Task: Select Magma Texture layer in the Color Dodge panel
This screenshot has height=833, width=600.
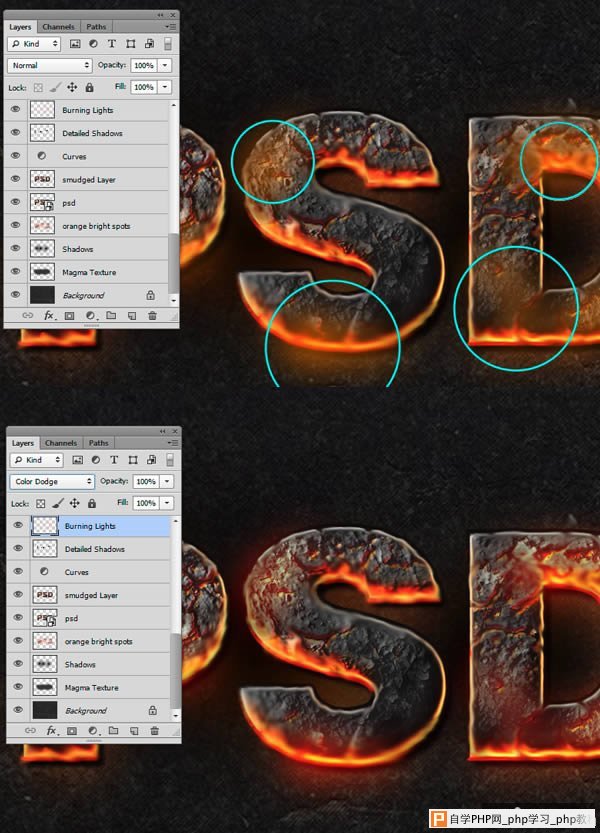Action: pyautogui.click(x=88, y=687)
